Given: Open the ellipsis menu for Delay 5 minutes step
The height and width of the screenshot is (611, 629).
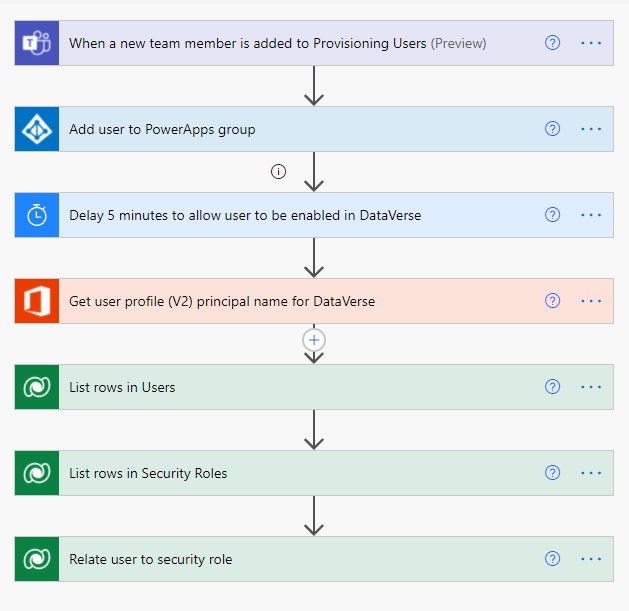Looking at the screenshot, I should 591,215.
